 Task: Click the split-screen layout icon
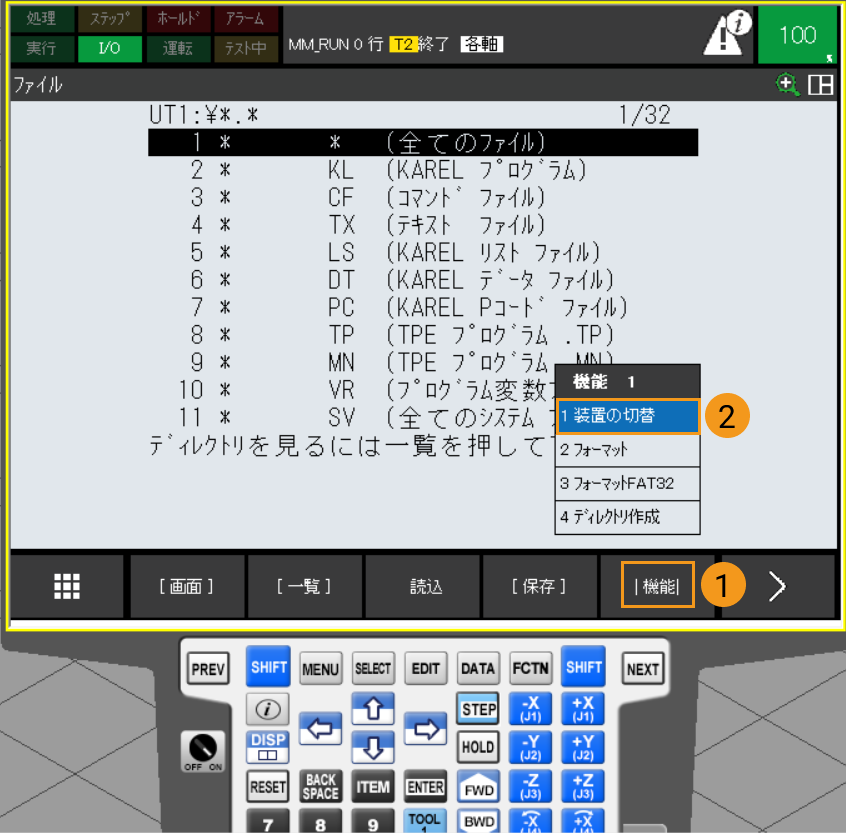(820, 85)
